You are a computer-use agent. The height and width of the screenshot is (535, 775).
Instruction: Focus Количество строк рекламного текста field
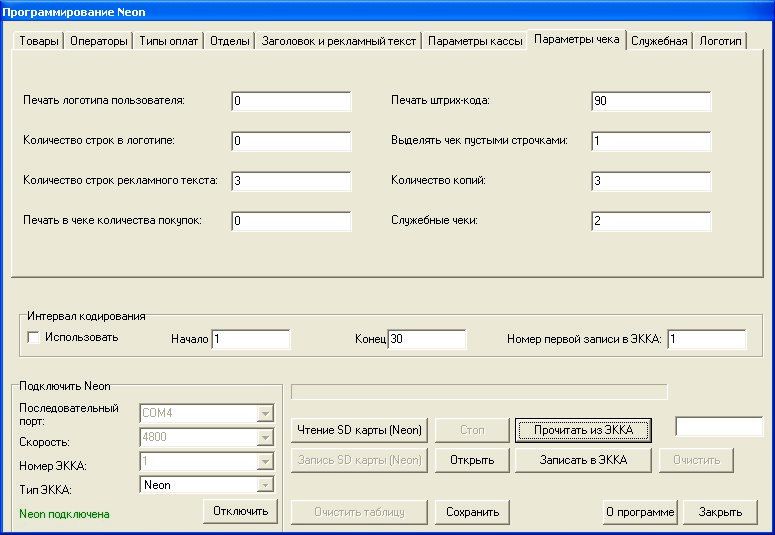click(x=291, y=181)
